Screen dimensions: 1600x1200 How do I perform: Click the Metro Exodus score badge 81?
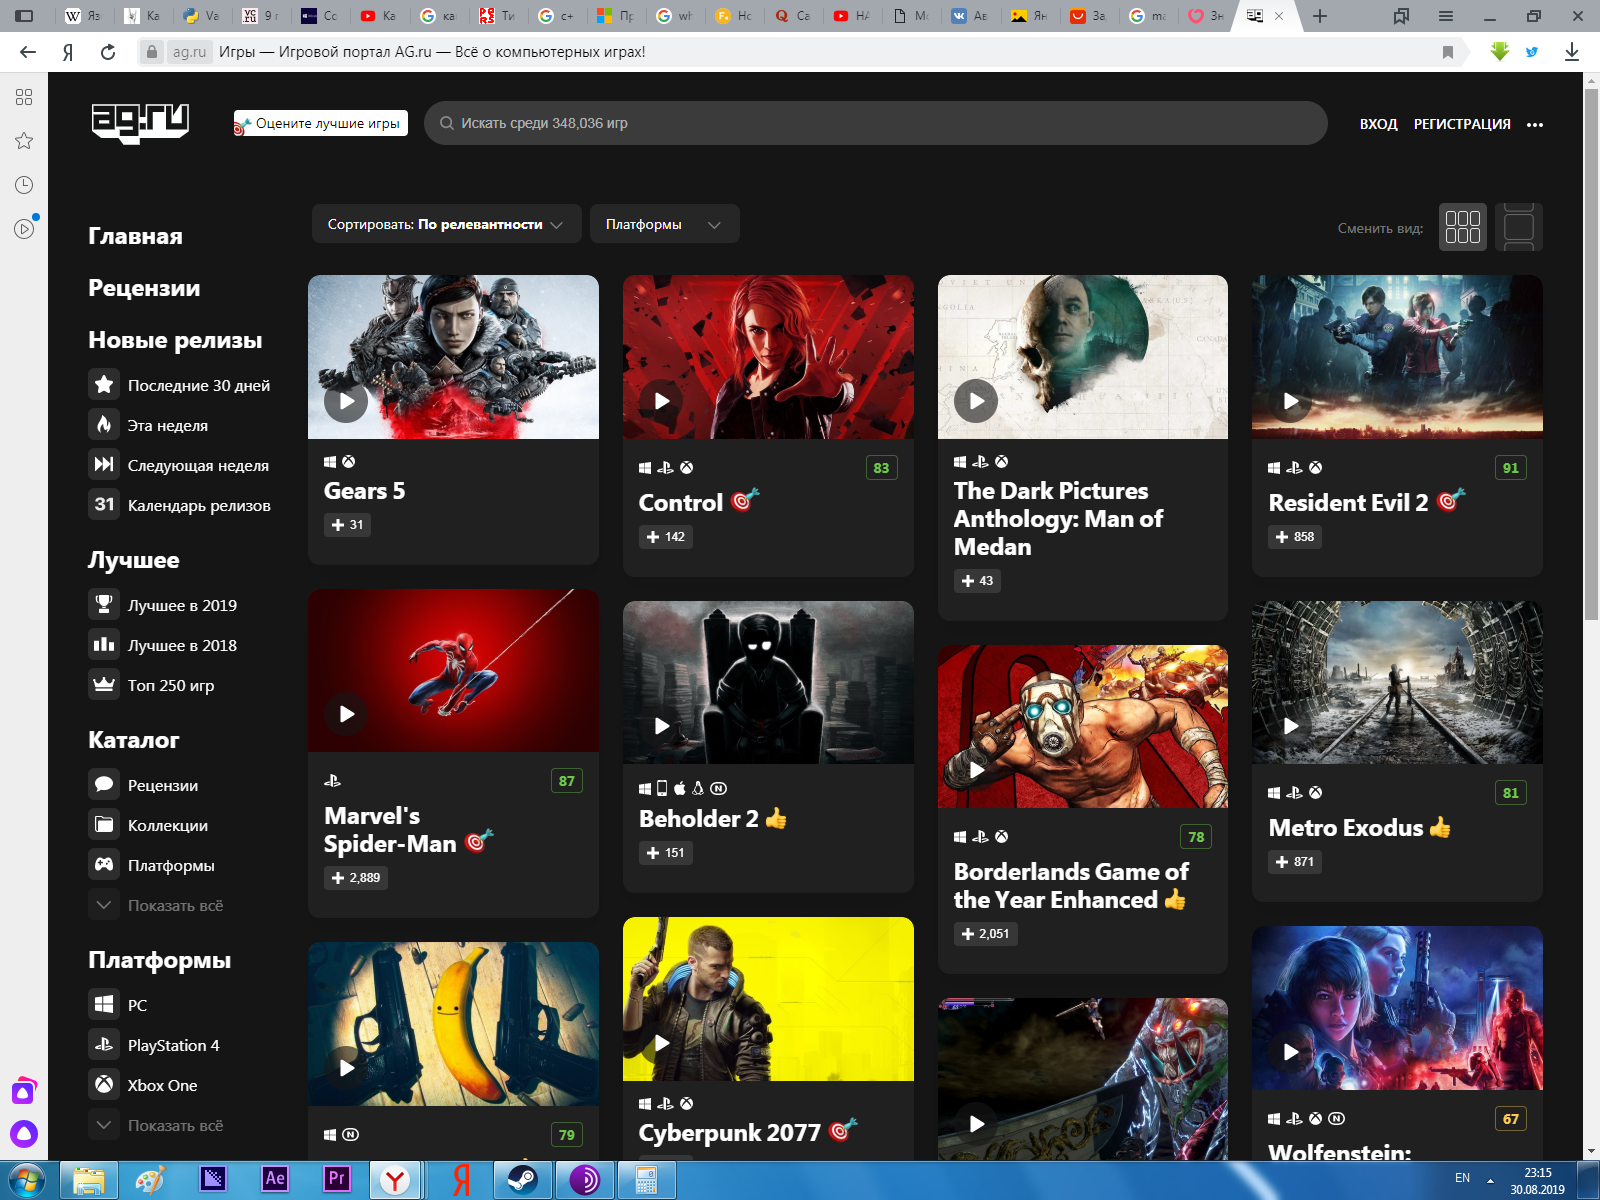(1510, 793)
